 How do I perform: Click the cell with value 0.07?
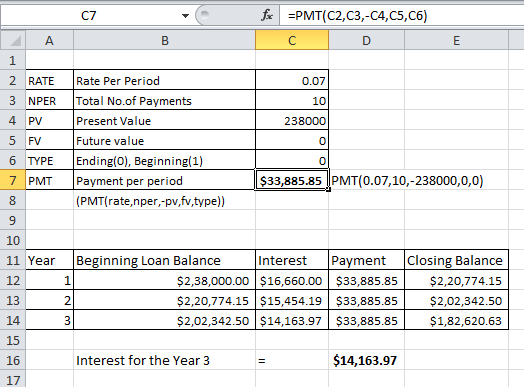coord(292,80)
